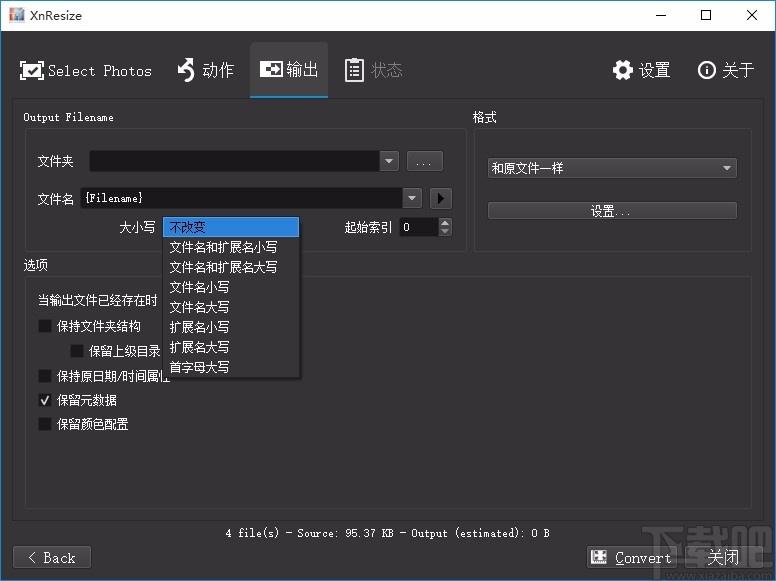Viewport: 776px width, 581px height.
Task: Open 设置 with the gear icon
Action: point(641,70)
